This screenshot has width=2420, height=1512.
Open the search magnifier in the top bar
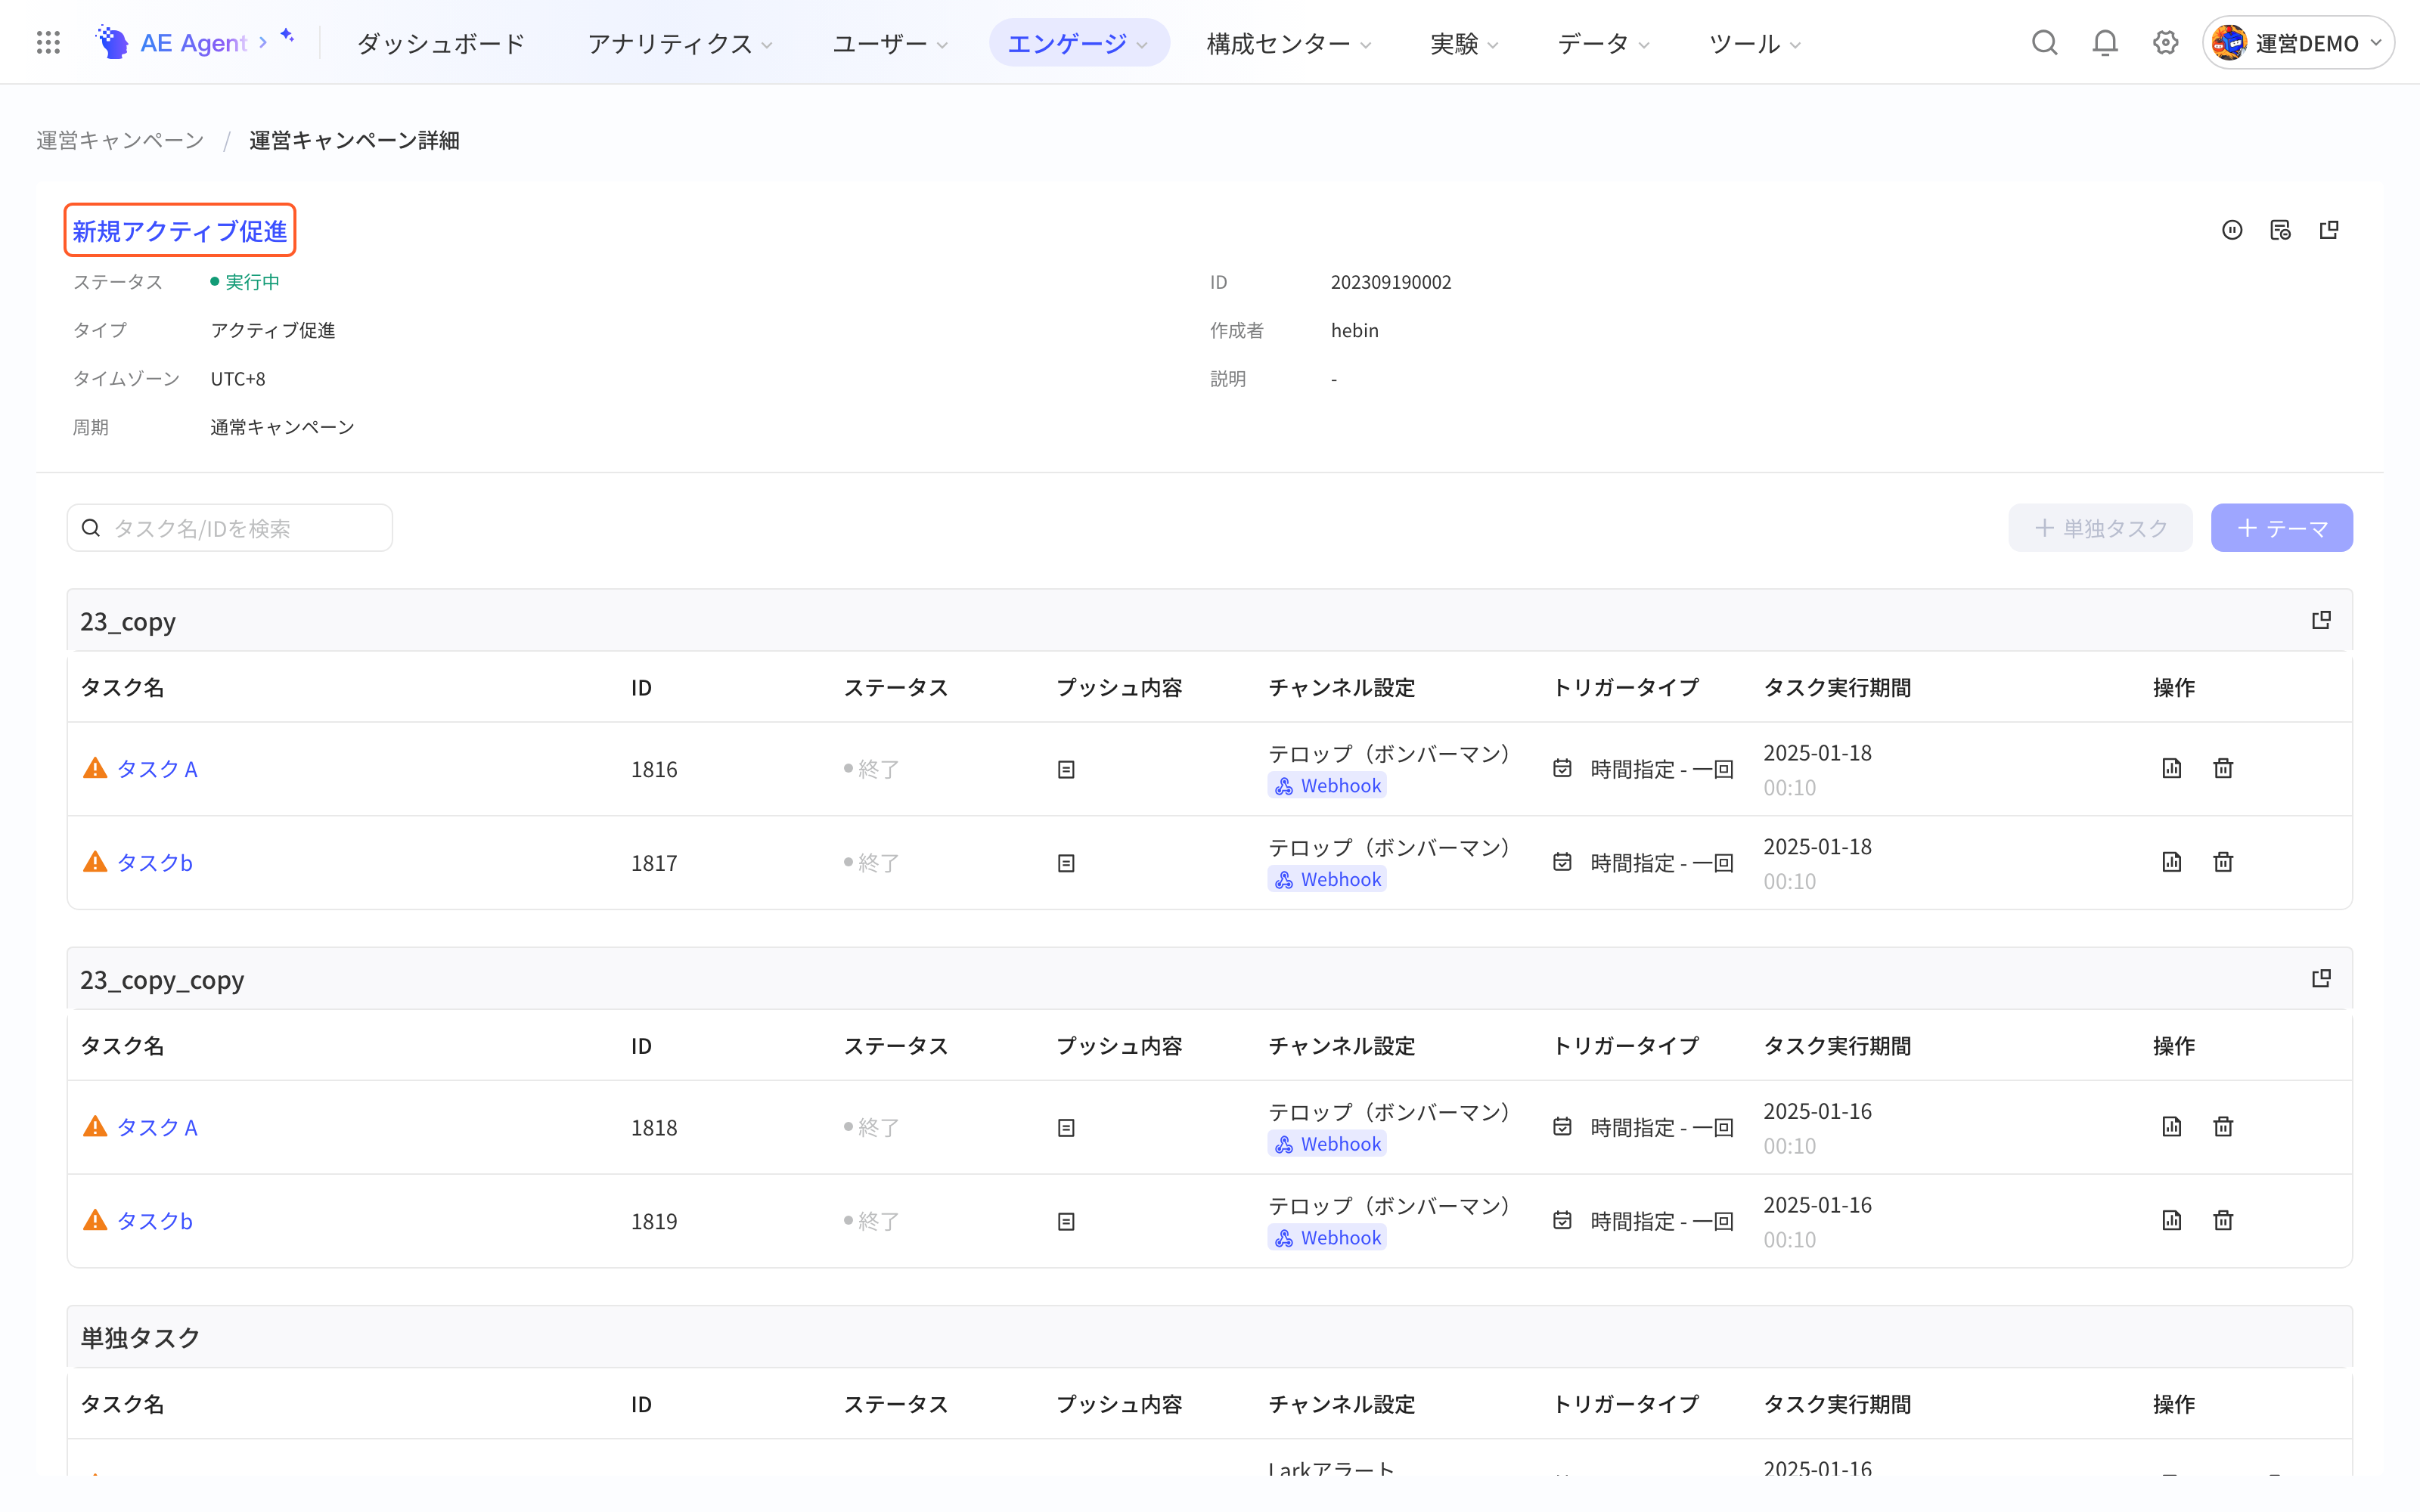(x=2044, y=42)
